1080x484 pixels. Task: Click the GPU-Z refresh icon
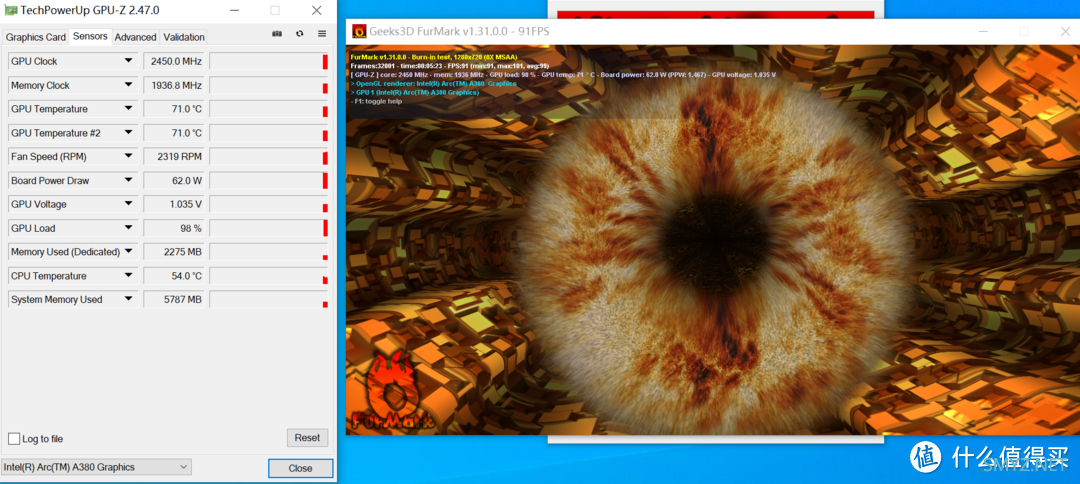[x=300, y=34]
